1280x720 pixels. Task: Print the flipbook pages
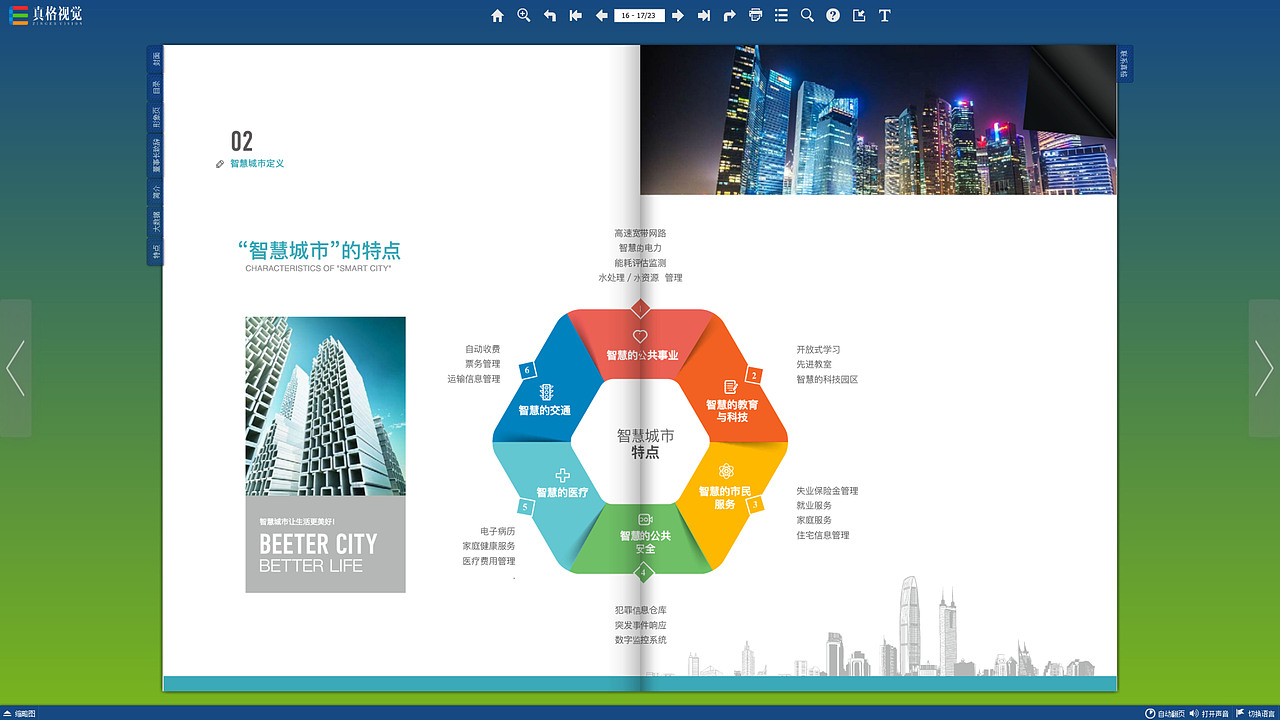click(756, 15)
